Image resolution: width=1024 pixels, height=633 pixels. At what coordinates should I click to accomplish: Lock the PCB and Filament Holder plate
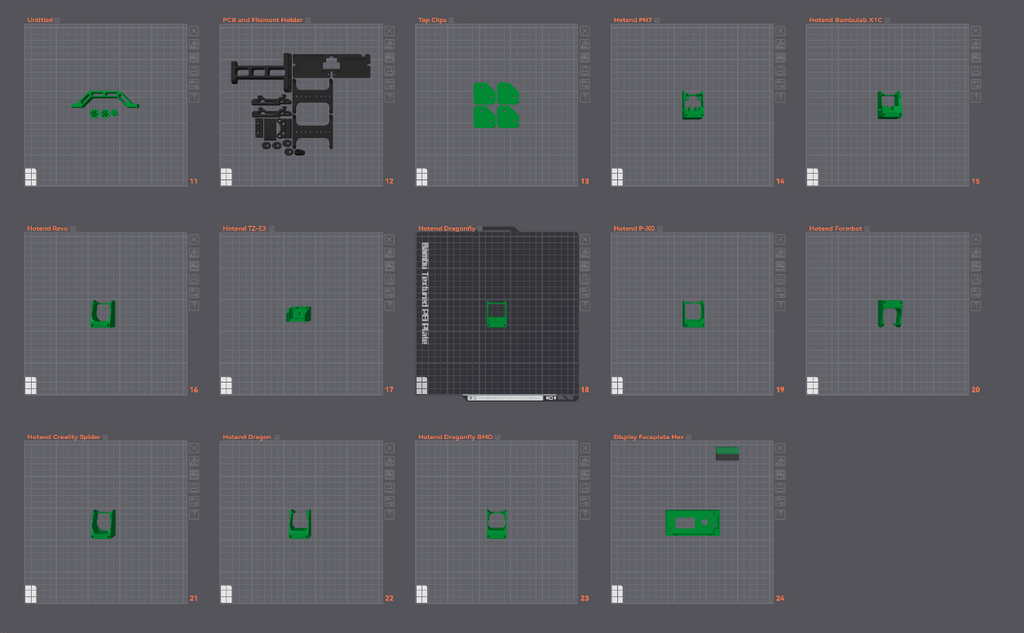pos(389,71)
